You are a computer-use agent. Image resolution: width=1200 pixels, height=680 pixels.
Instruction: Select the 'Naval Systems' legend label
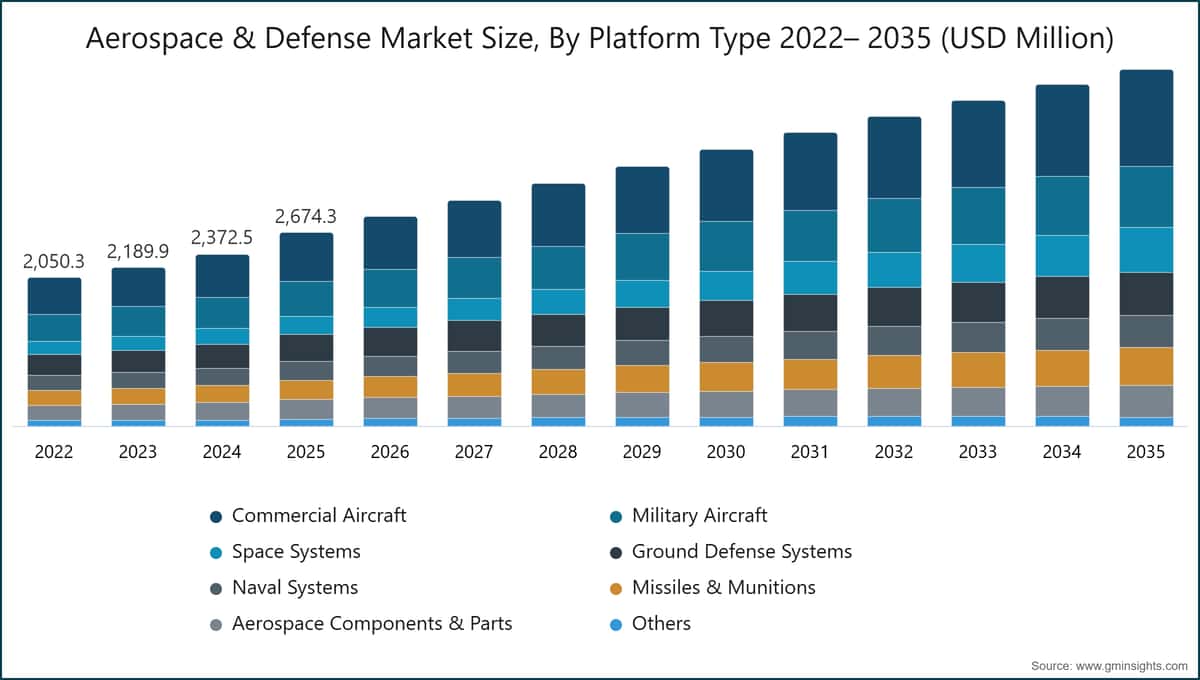click(x=295, y=588)
